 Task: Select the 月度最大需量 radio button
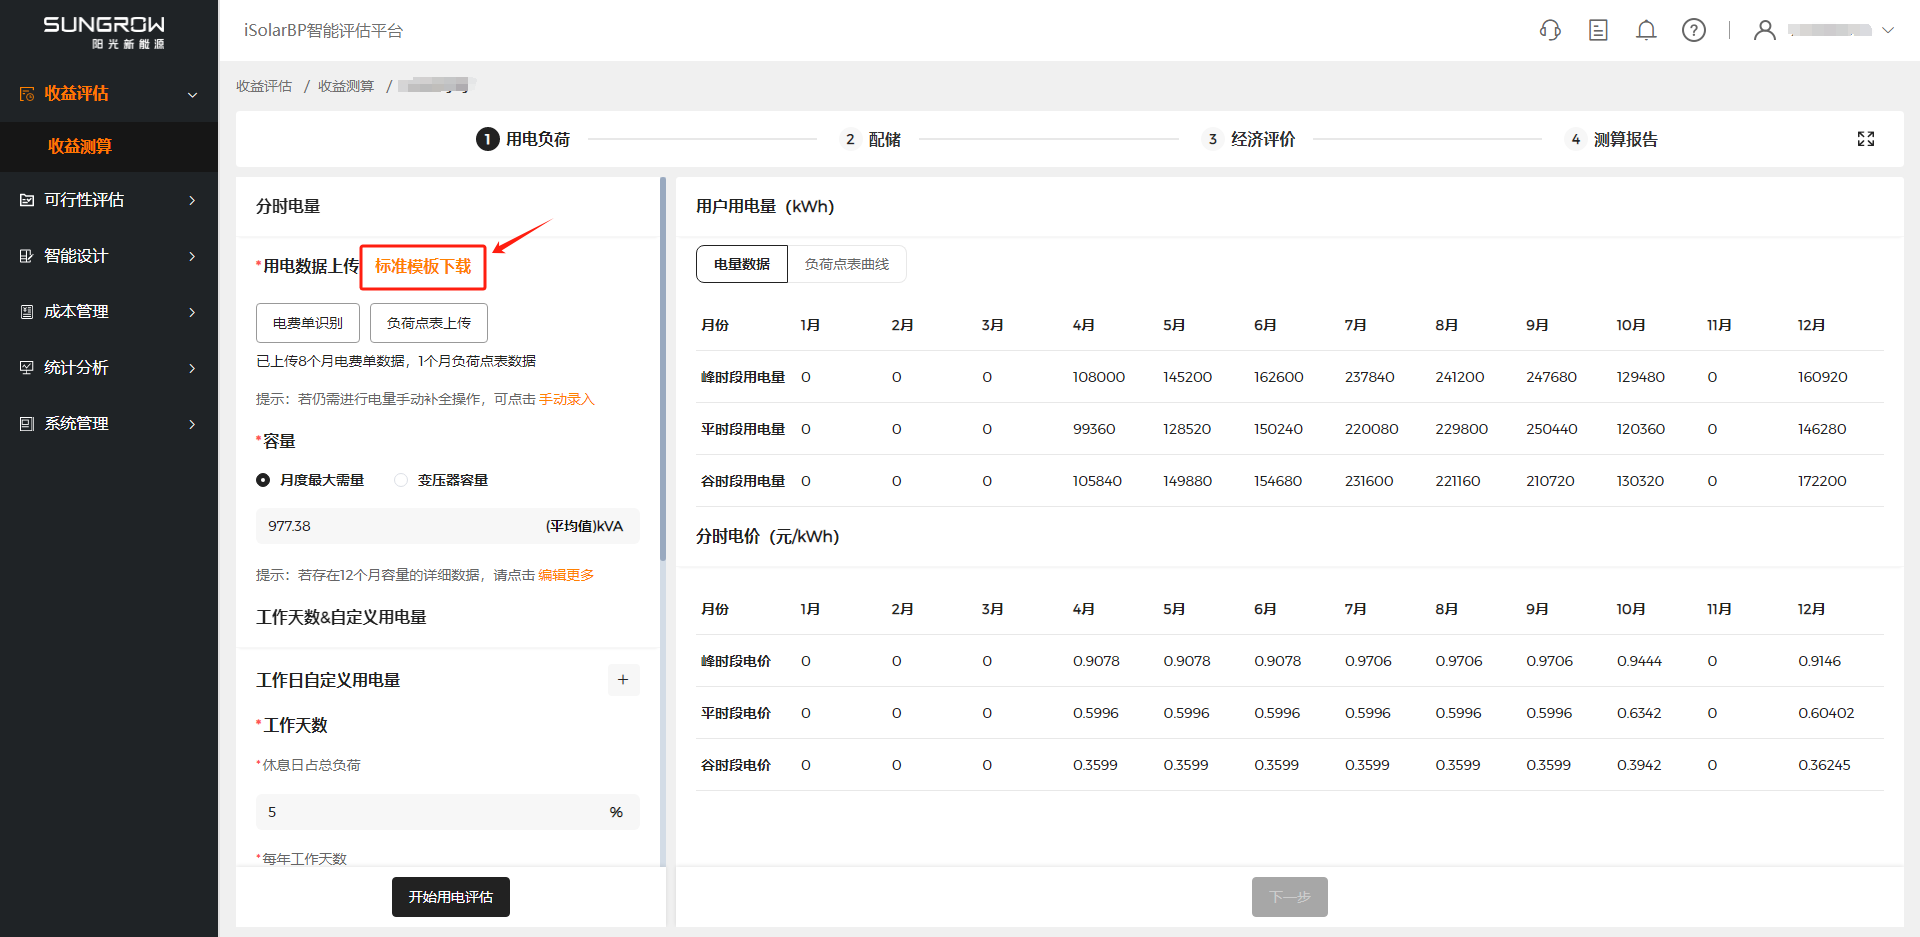click(x=263, y=480)
